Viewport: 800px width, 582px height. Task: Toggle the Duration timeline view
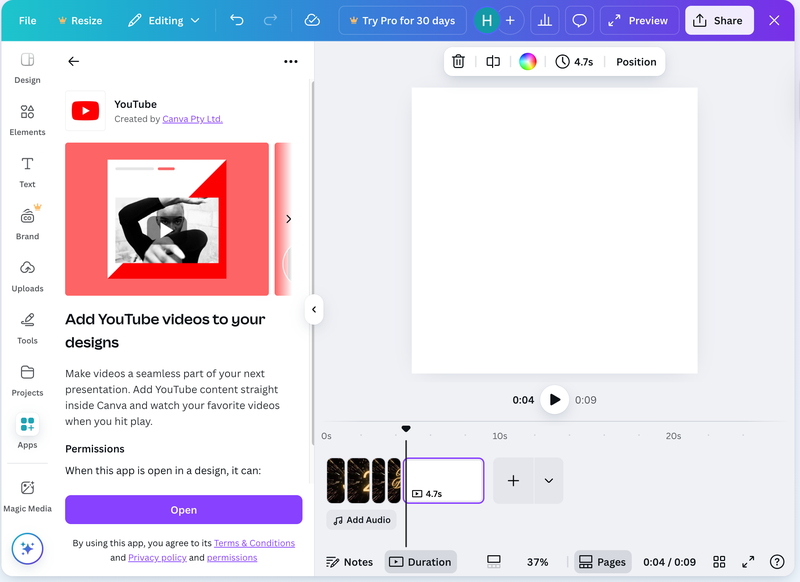420,562
